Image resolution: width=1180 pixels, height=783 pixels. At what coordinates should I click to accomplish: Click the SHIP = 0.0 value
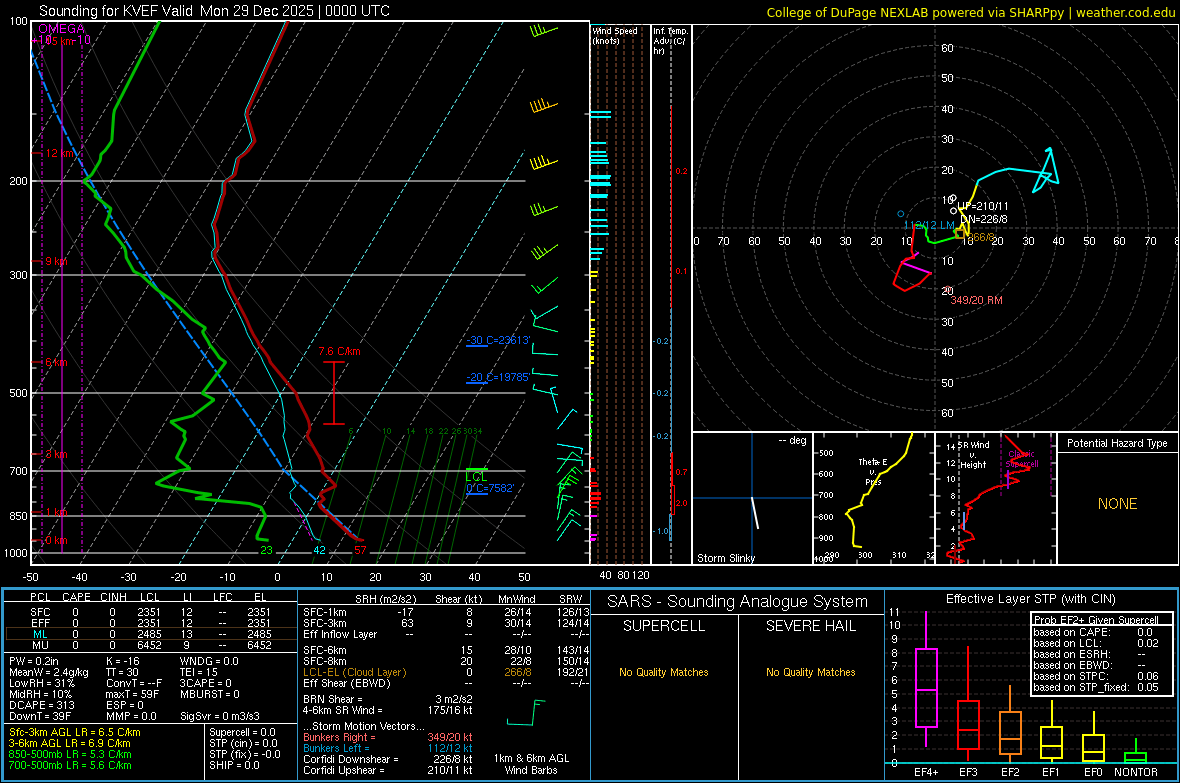click(x=234, y=765)
